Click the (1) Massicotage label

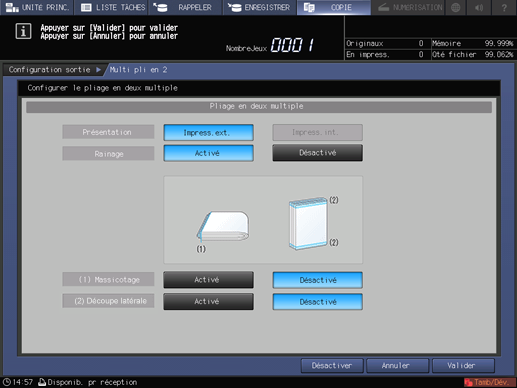tap(108, 279)
